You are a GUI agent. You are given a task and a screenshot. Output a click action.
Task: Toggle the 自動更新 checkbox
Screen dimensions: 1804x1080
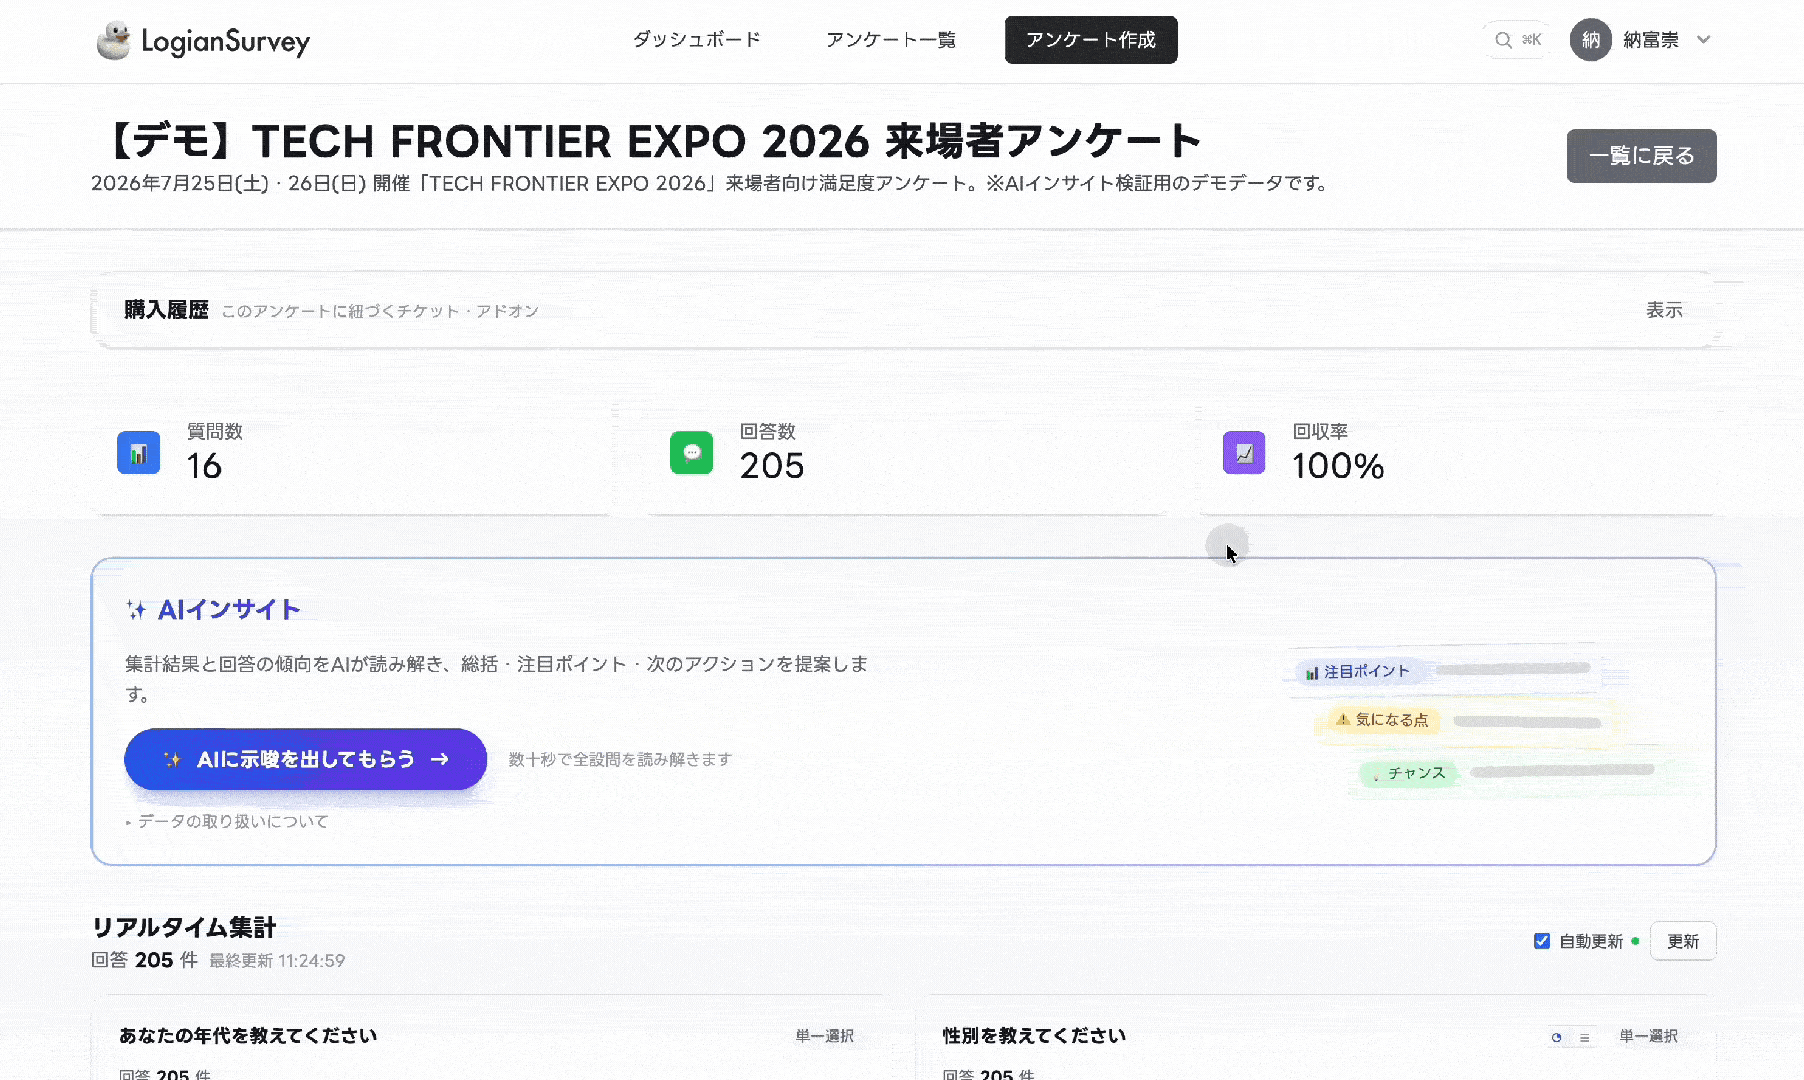tap(1542, 941)
